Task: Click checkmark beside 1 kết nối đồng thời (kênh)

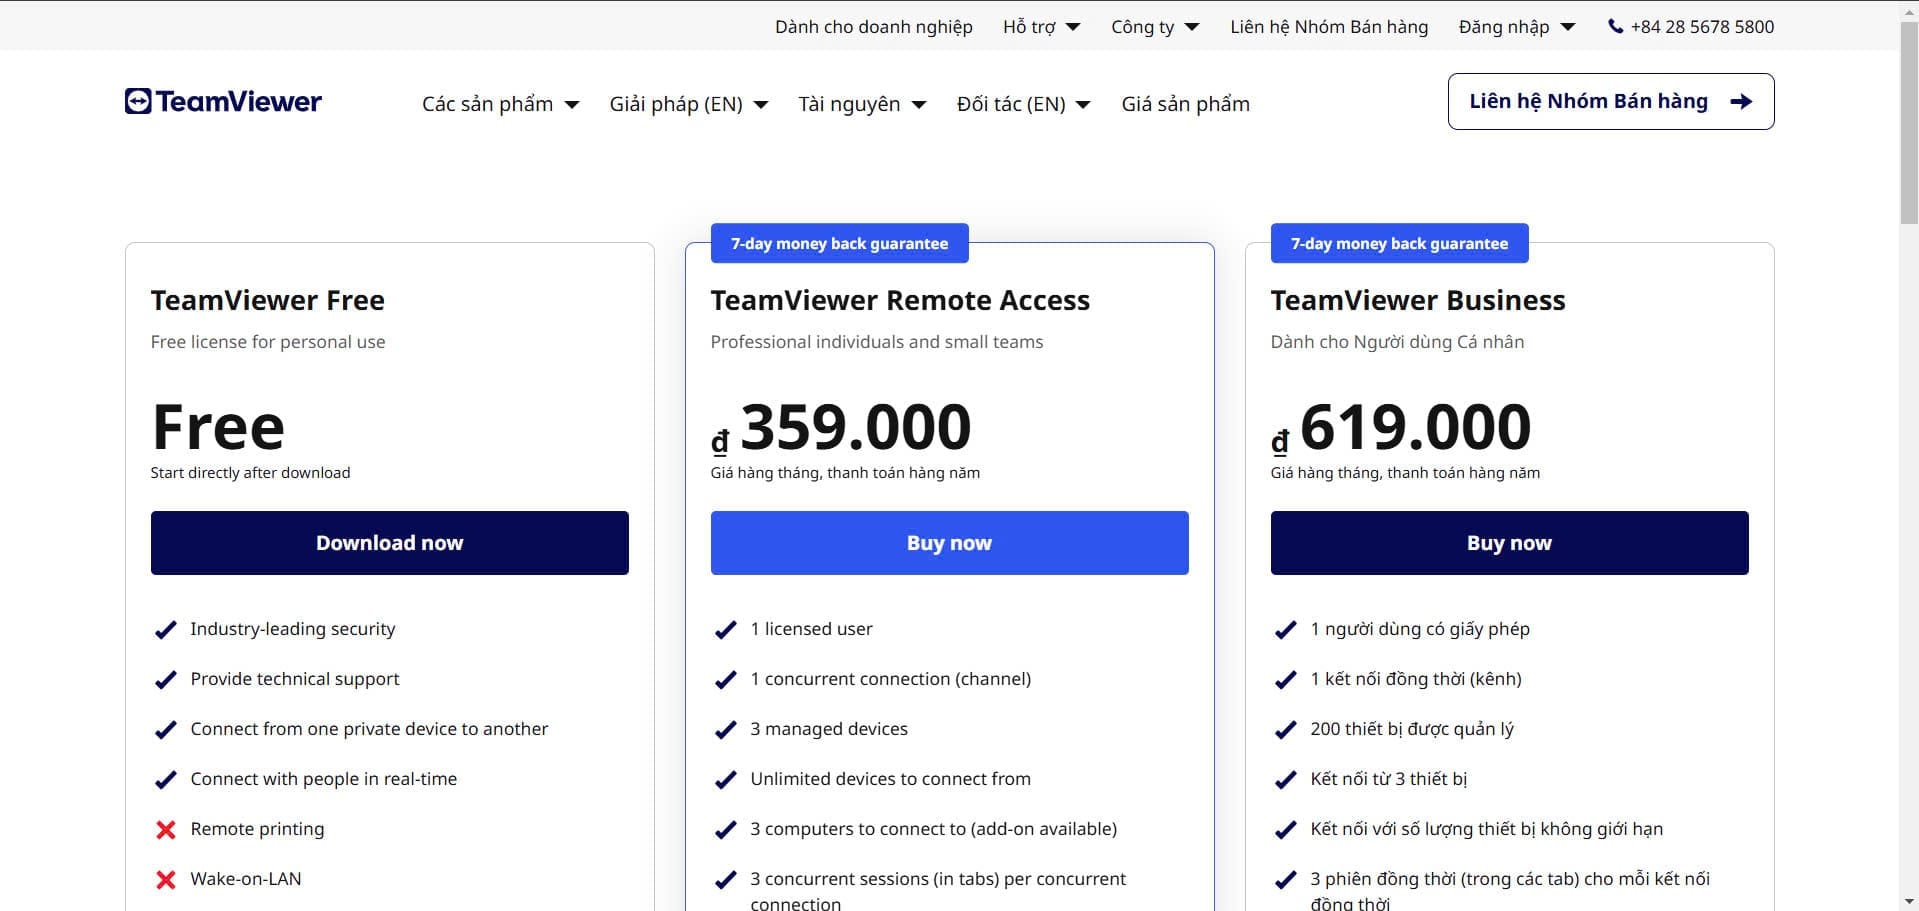Action: 1286,679
